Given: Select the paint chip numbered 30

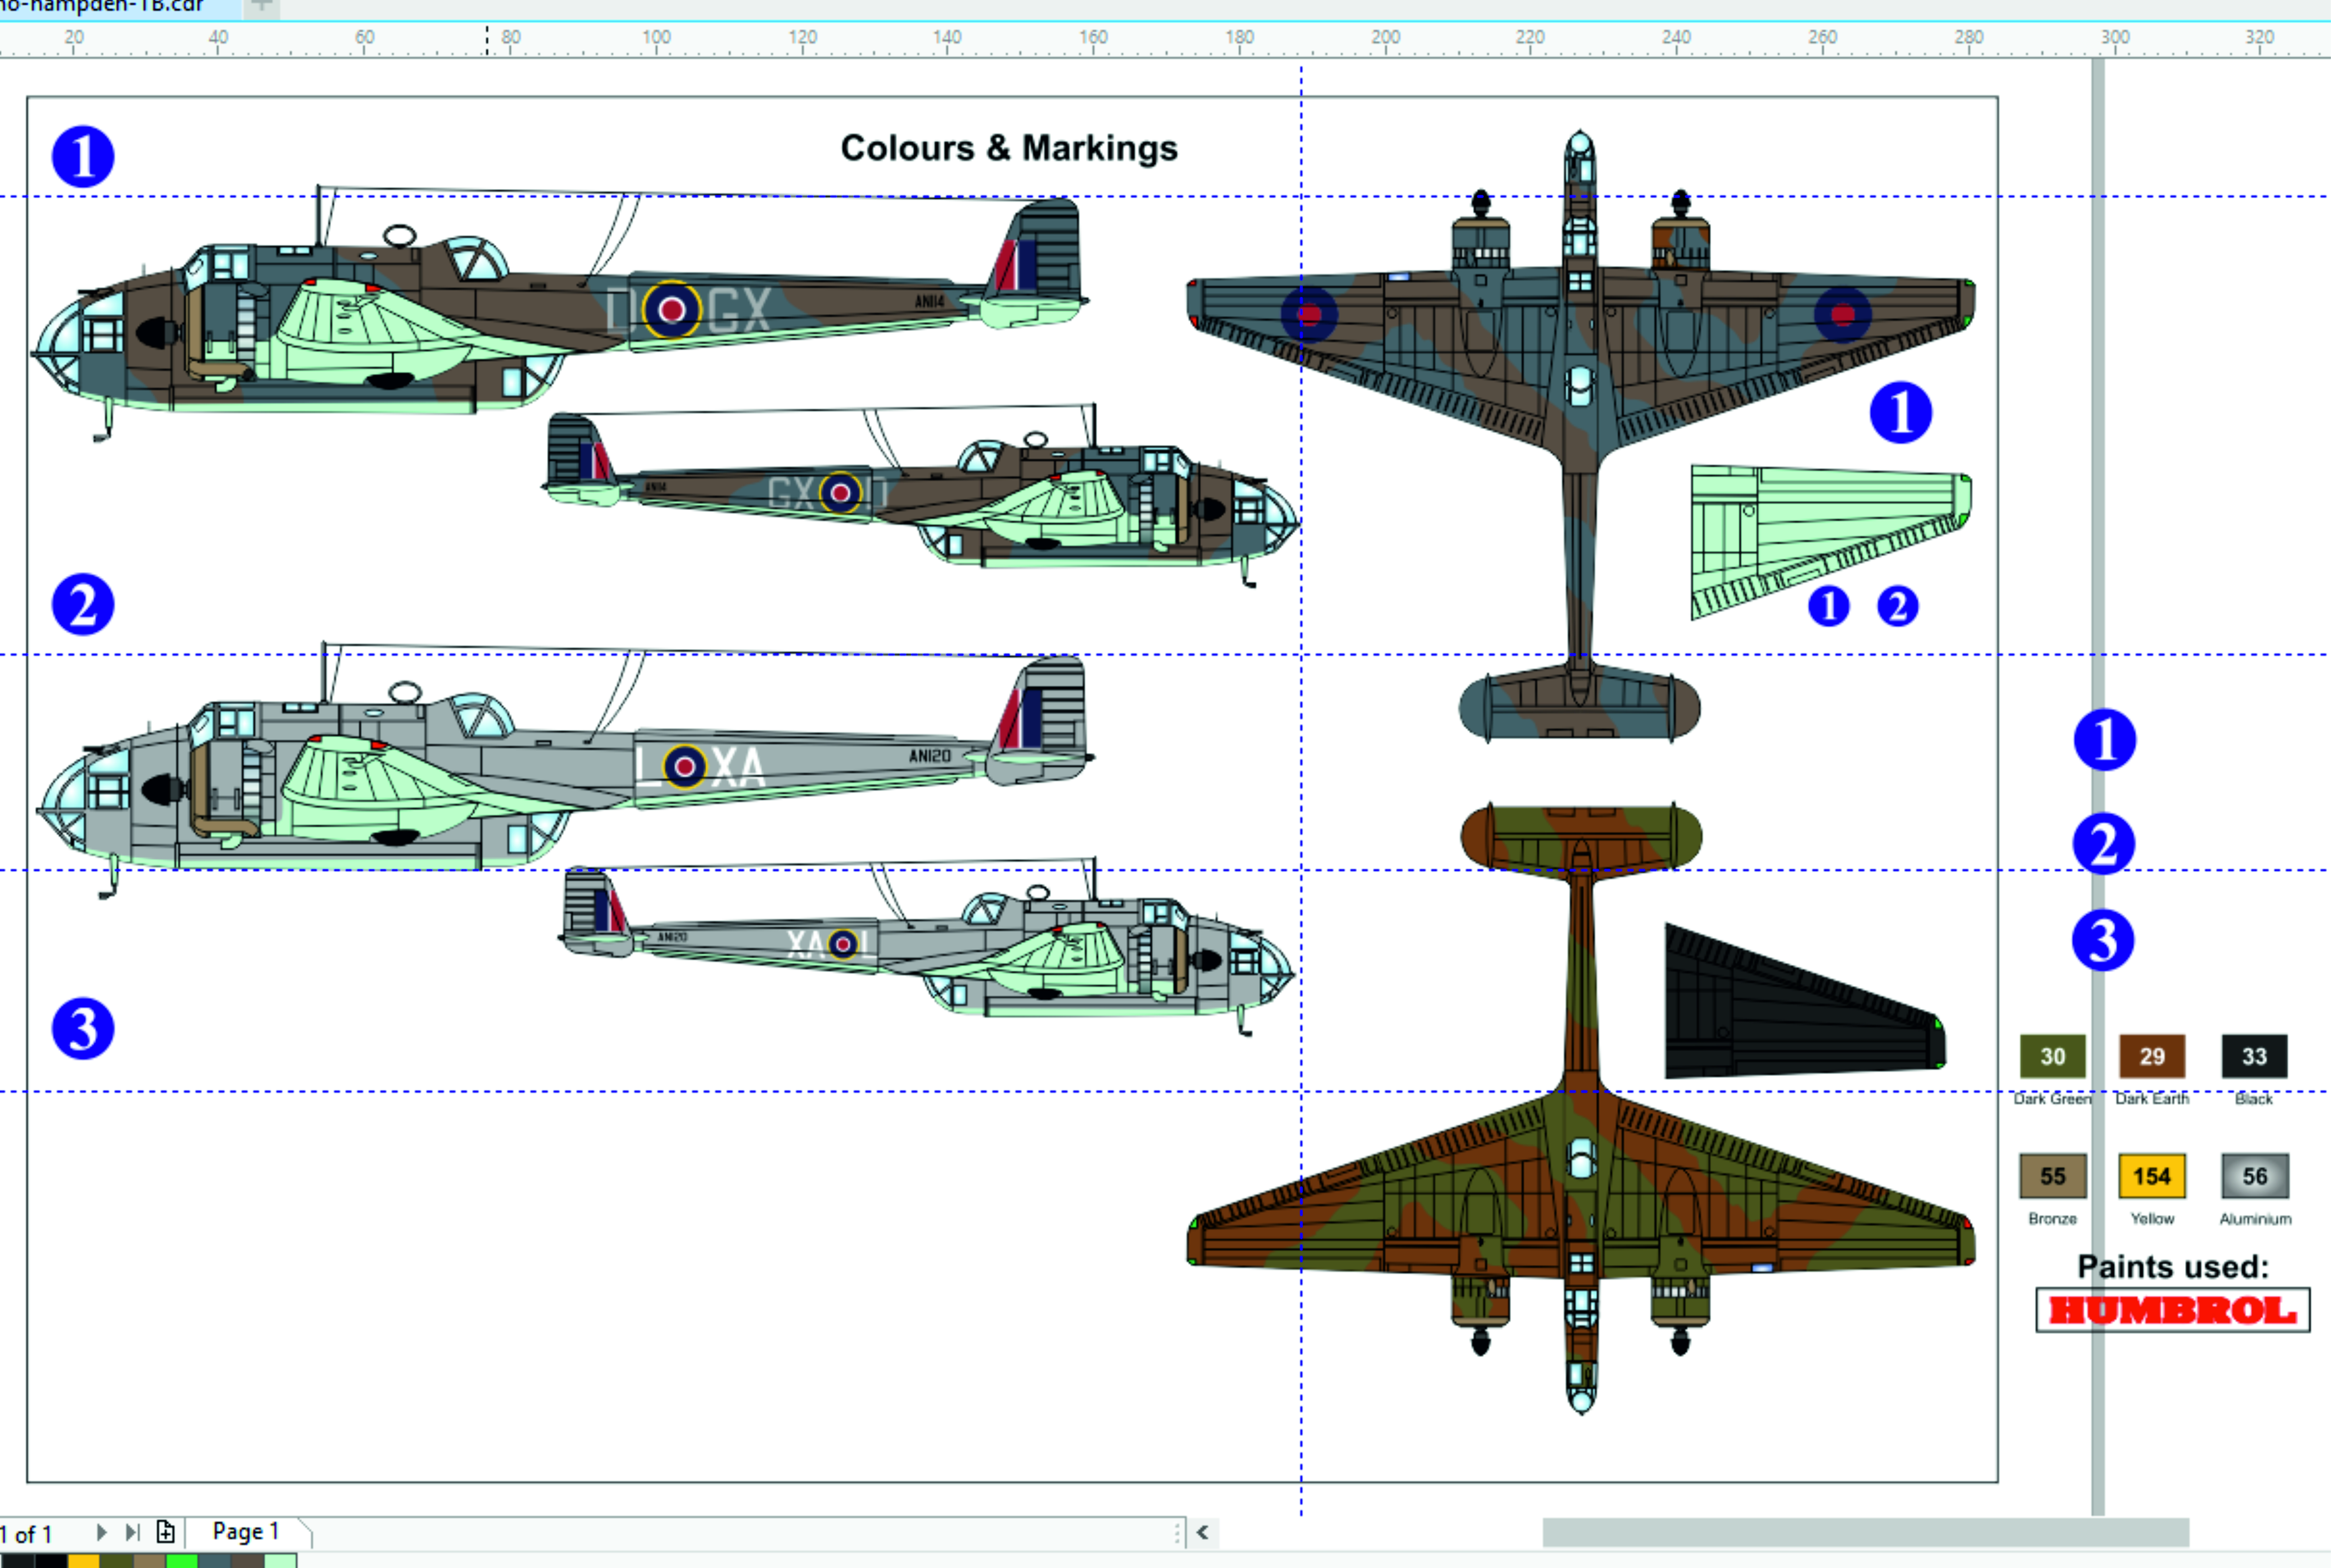Looking at the screenshot, I should click(x=2053, y=1056).
